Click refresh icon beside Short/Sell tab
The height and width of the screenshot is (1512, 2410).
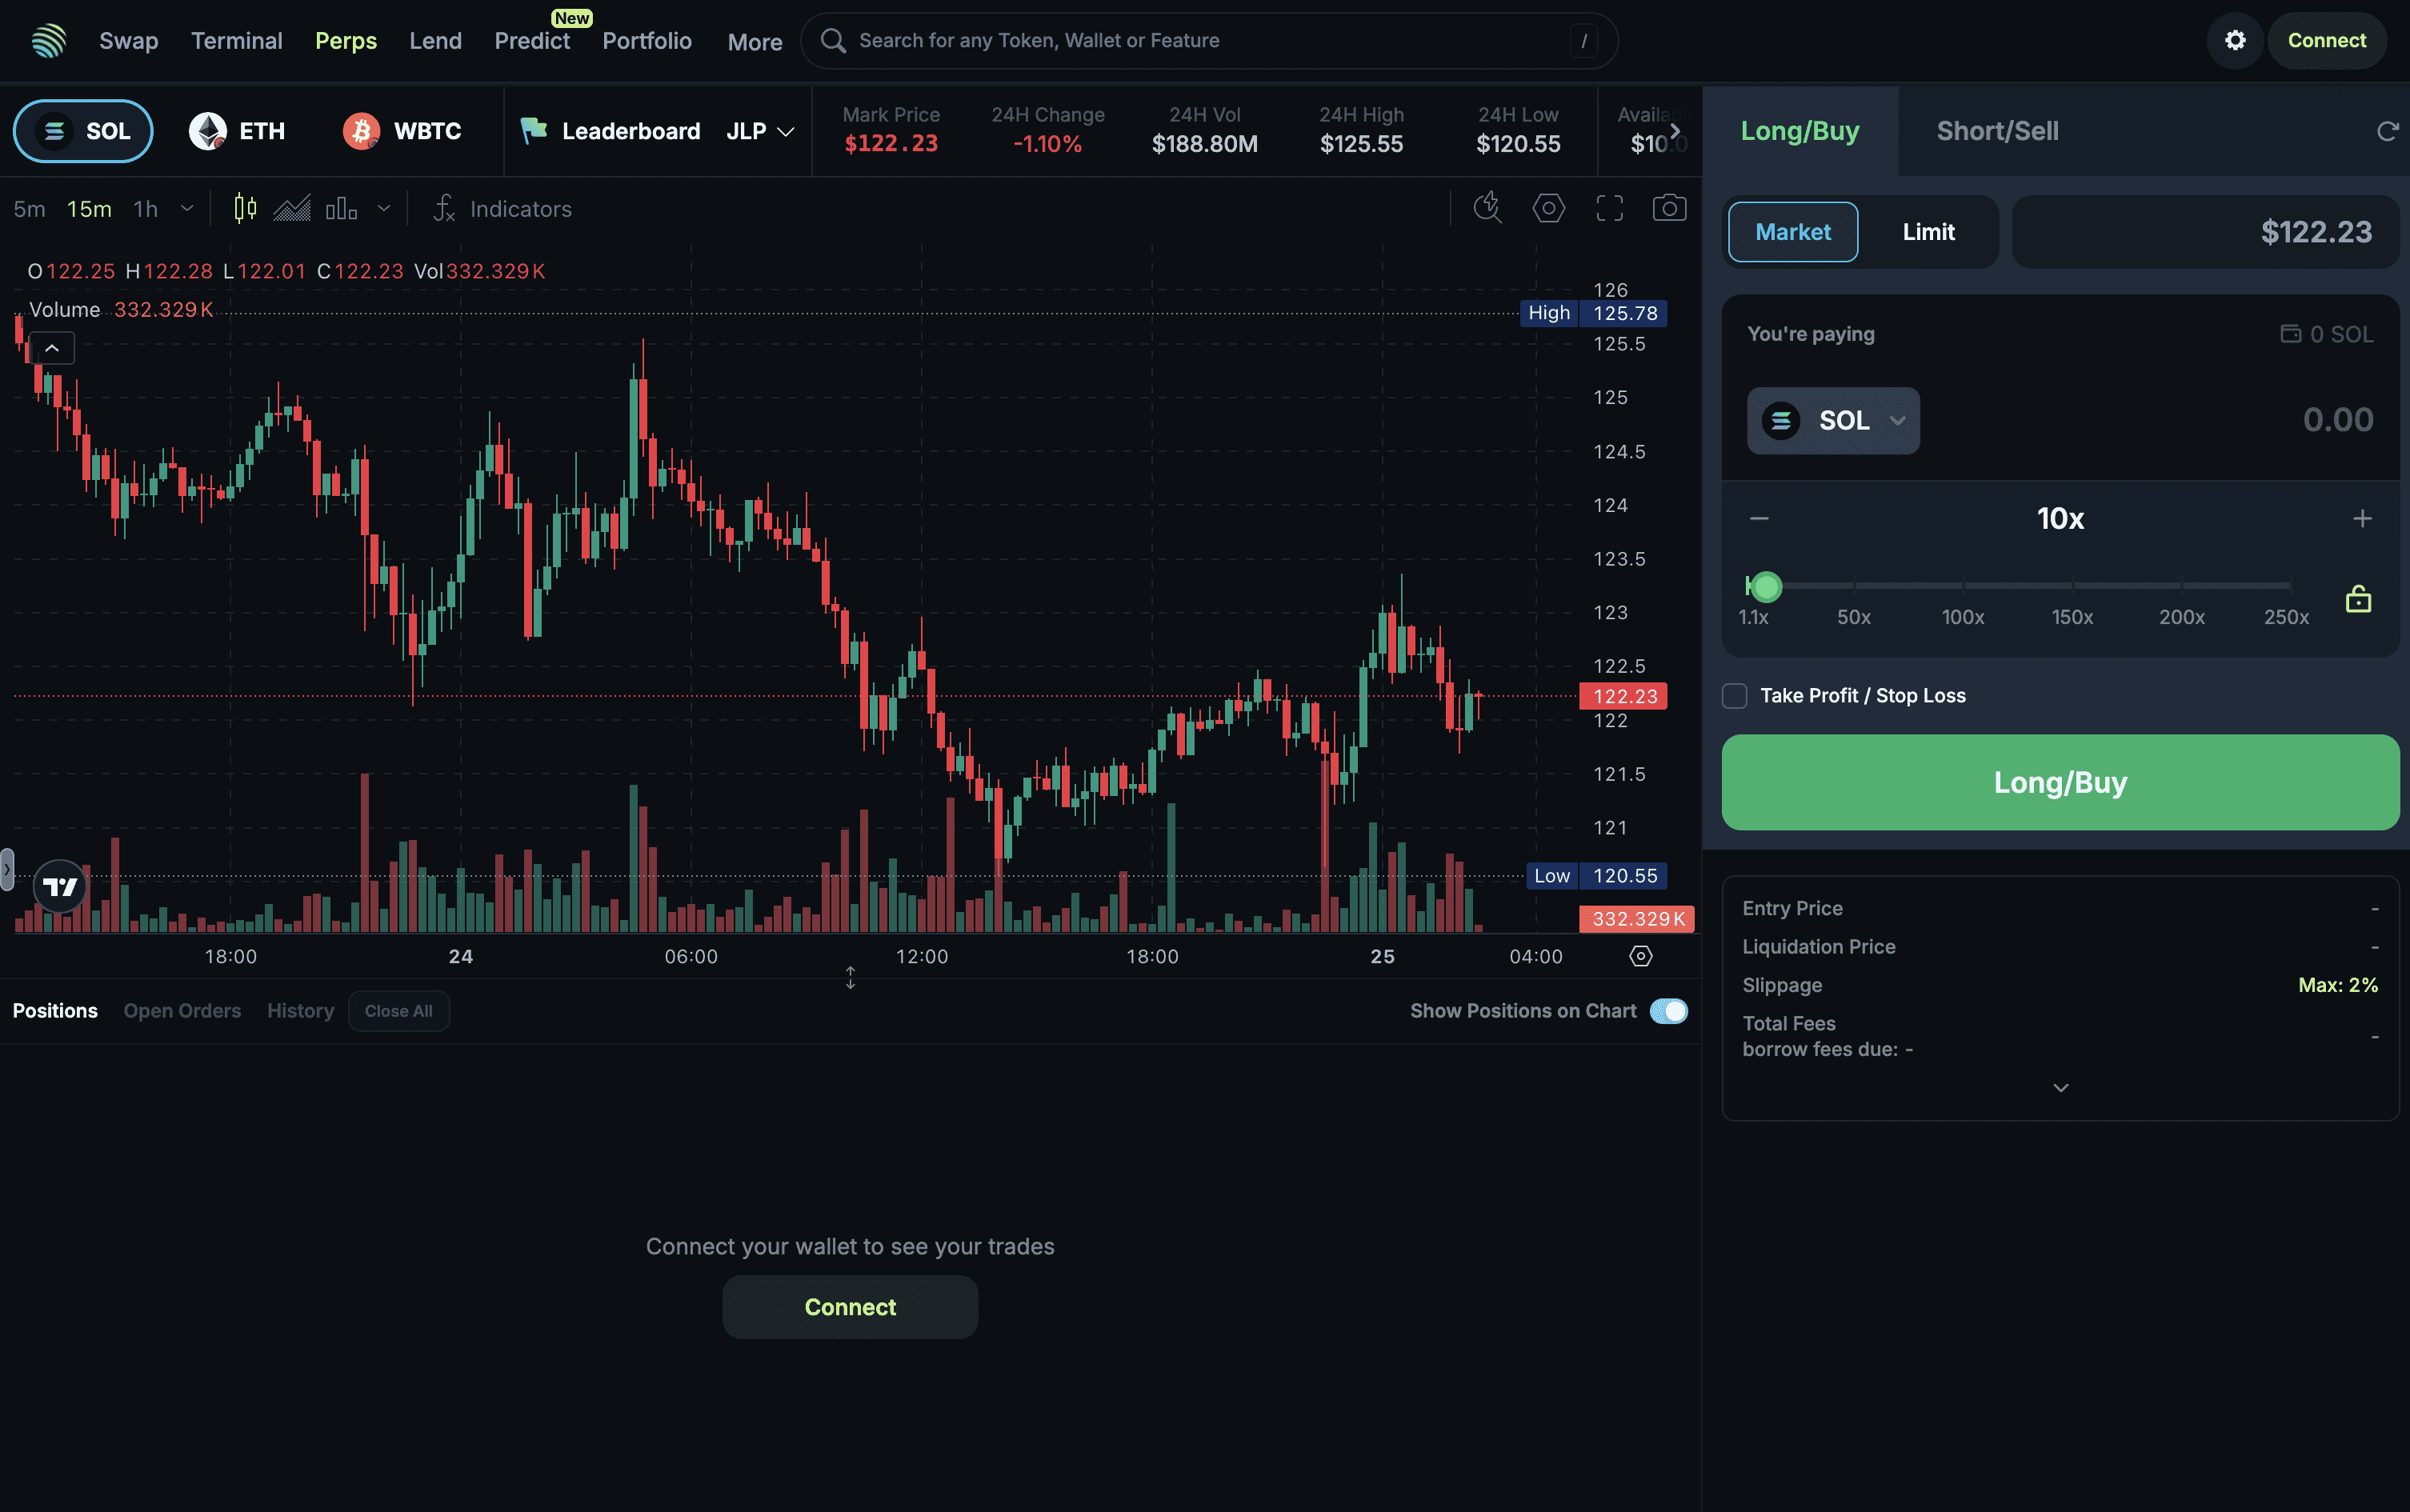click(x=2387, y=131)
